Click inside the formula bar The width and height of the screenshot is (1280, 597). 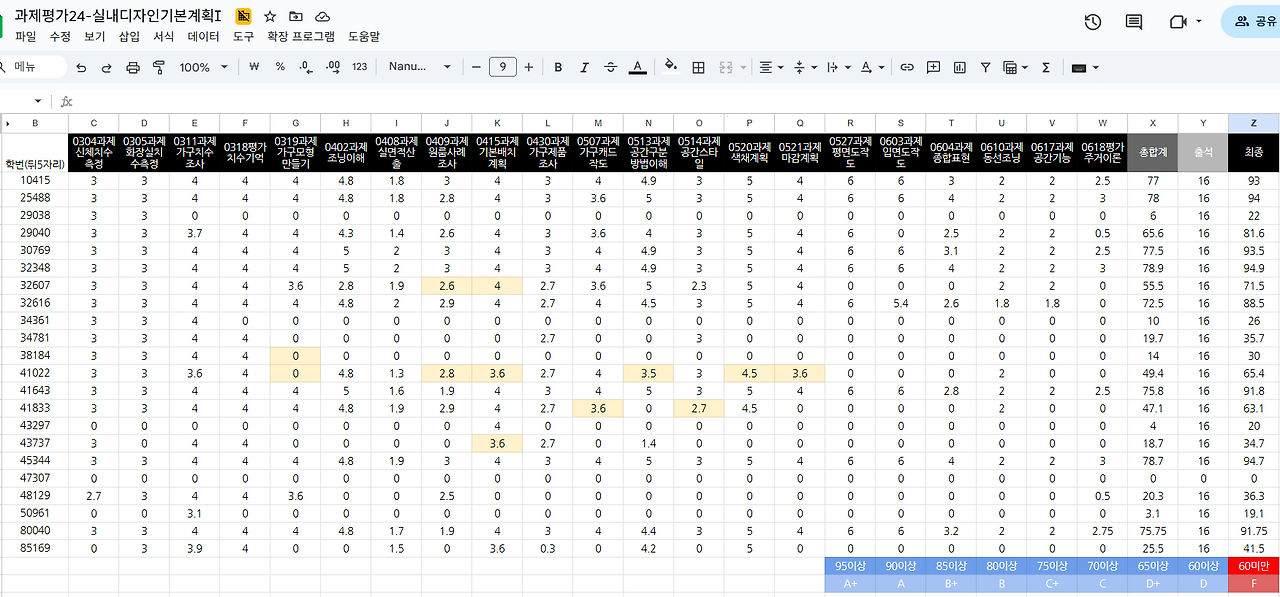(300, 100)
